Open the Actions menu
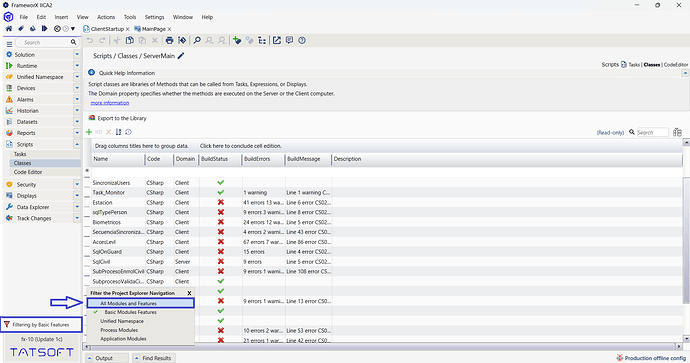Screen dimensions: 690x363 (106, 17)
